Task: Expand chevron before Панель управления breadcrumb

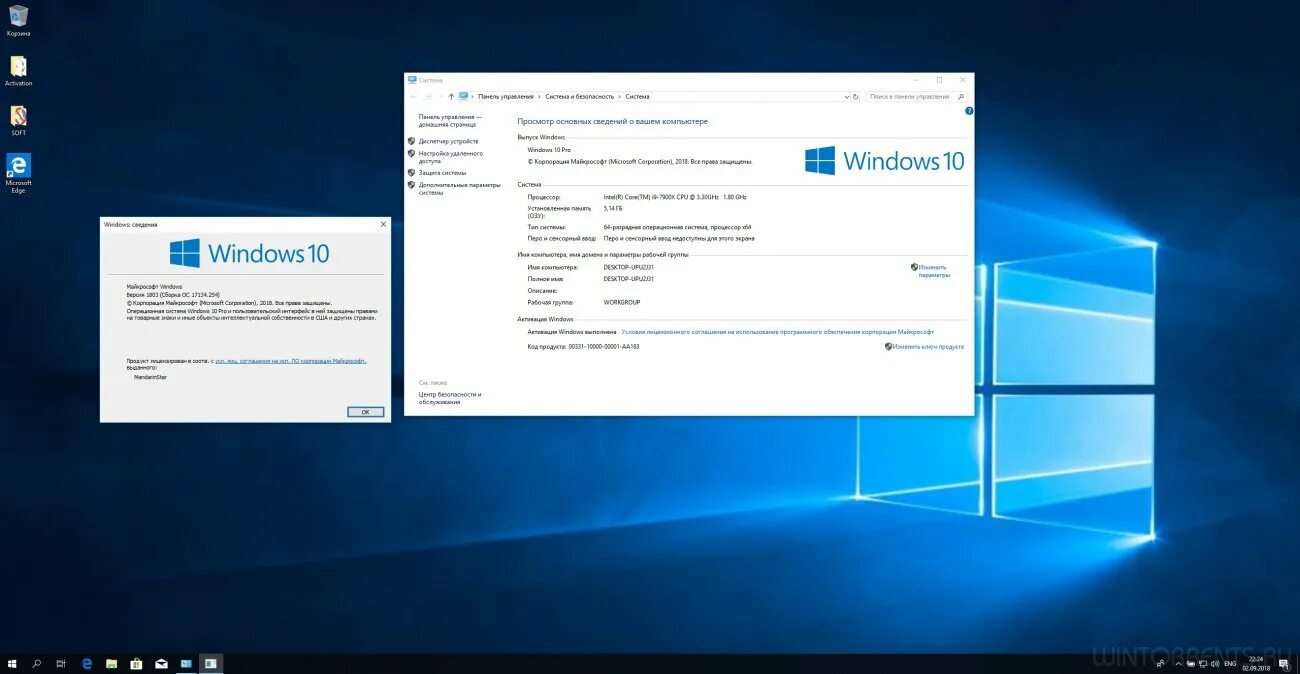Action: [x=473, y=97]
